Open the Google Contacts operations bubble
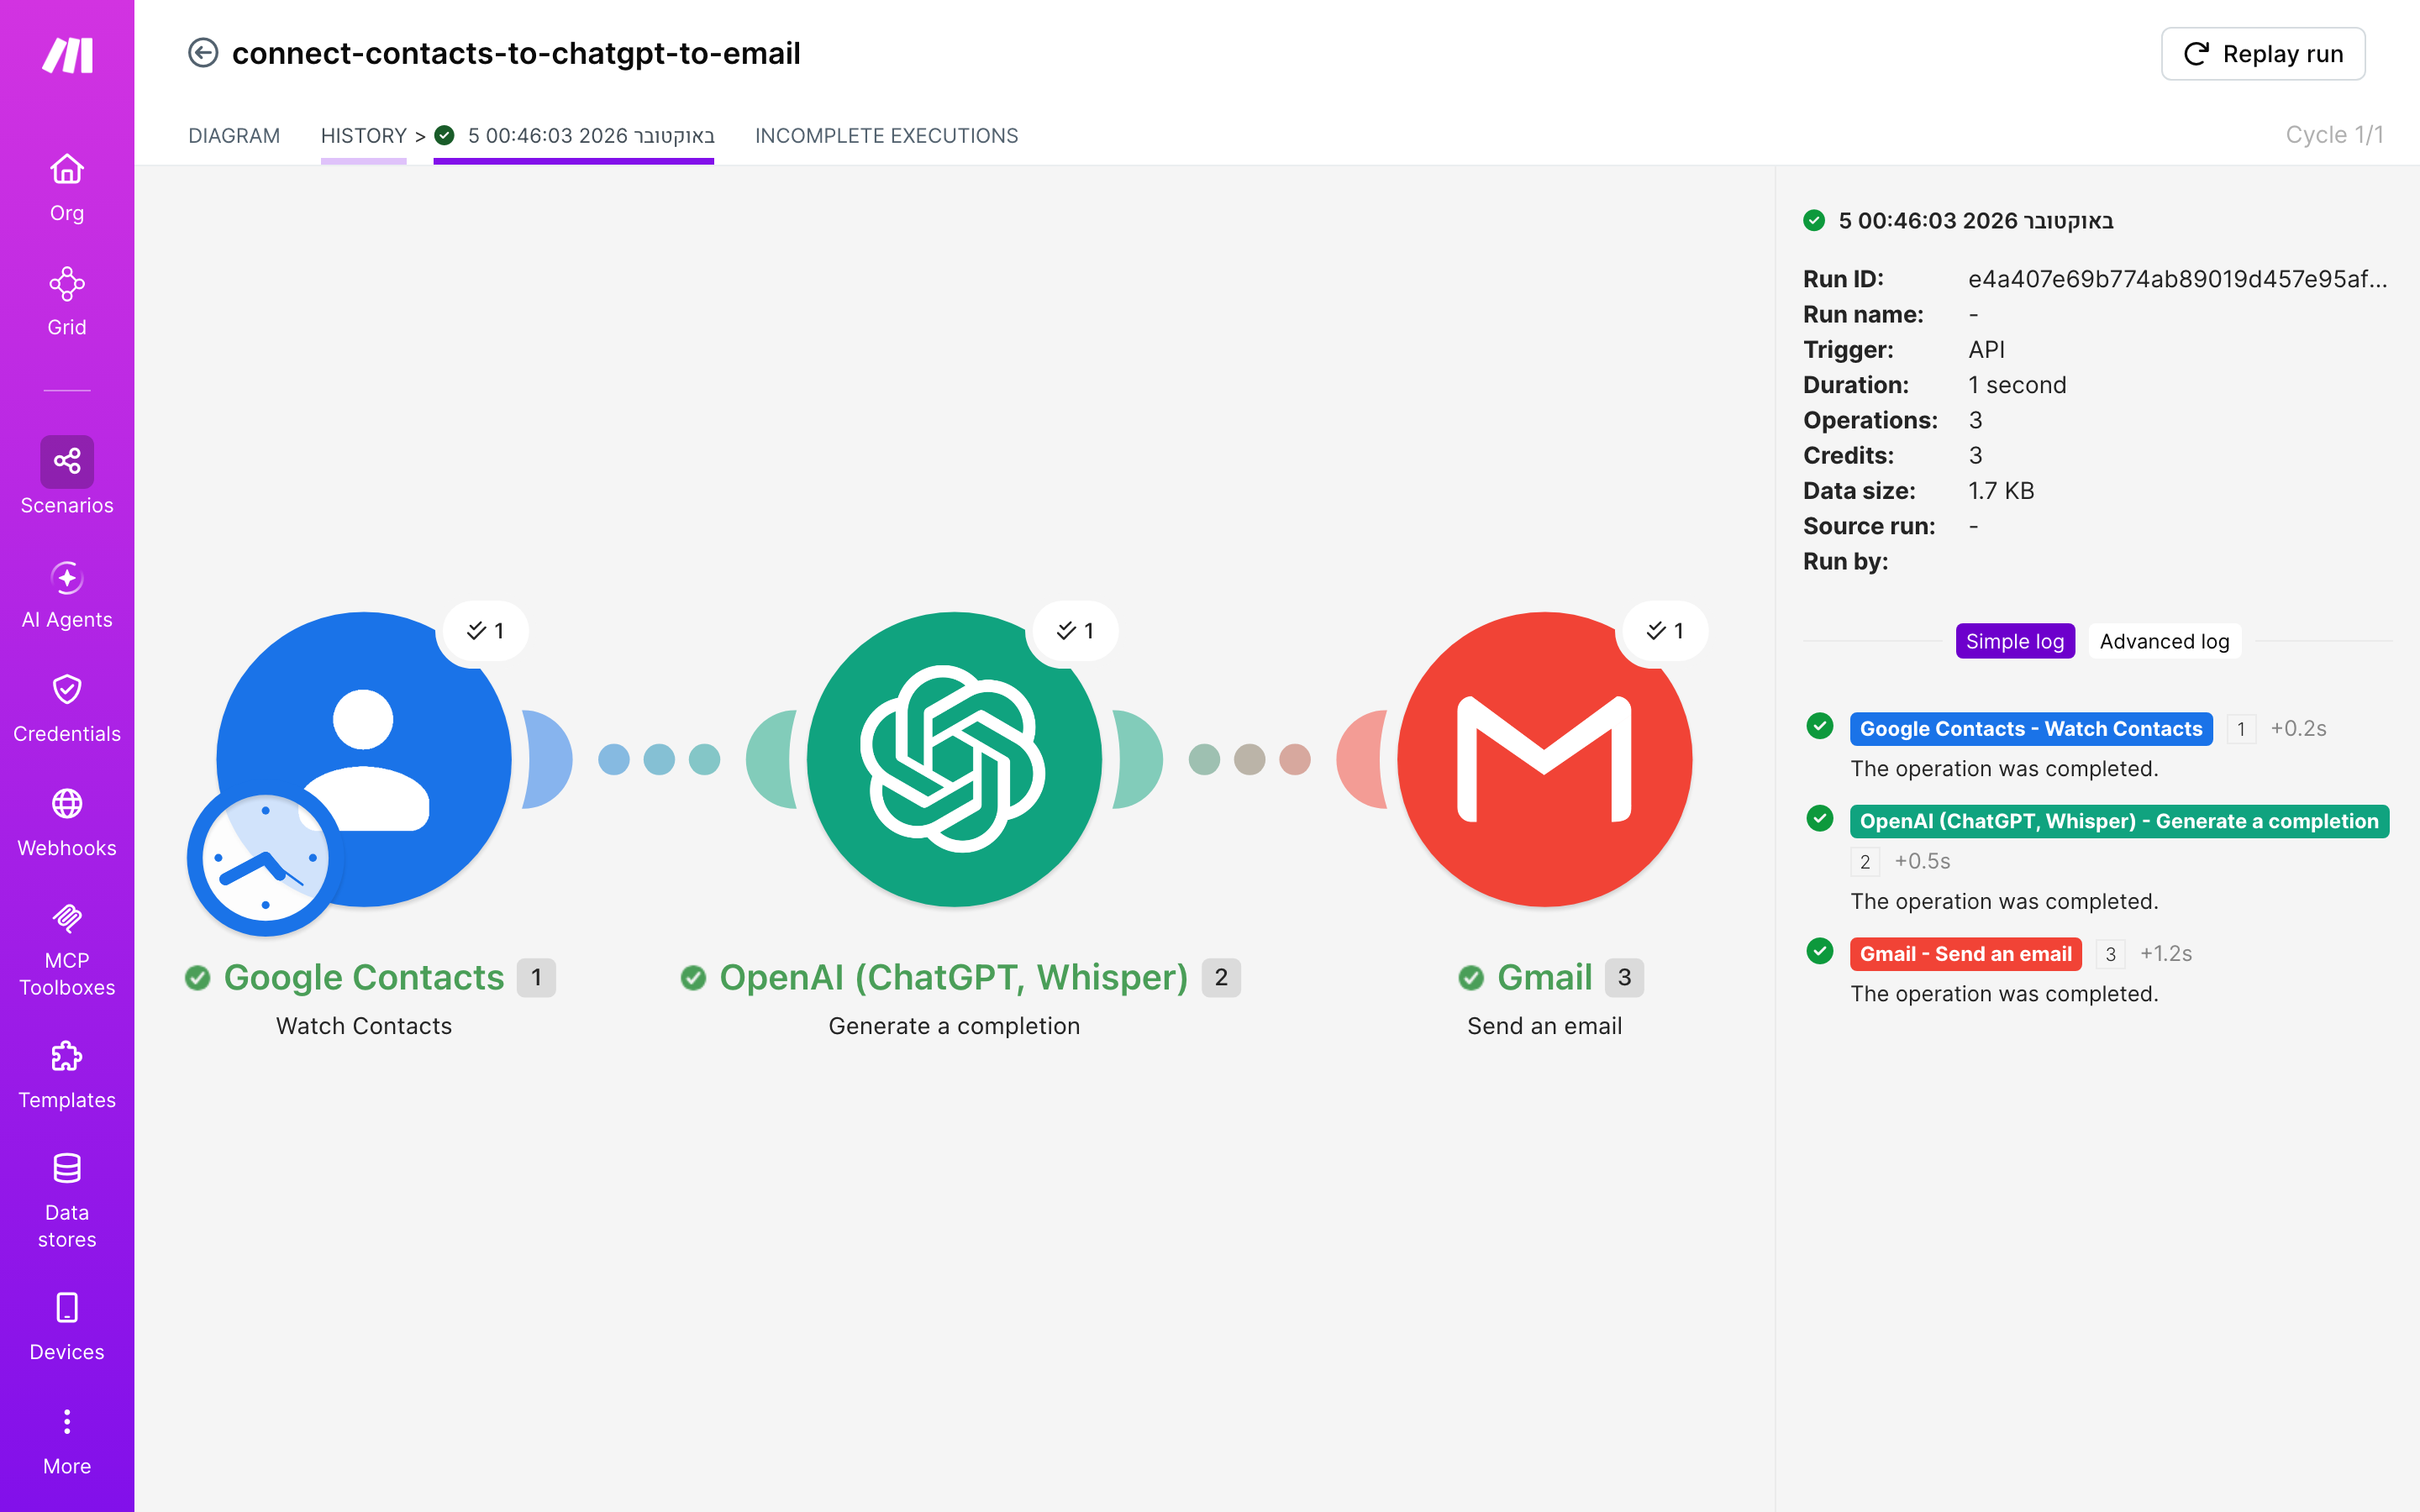This screenshot has height=1512, width=2420. click(x=485, y=631)
